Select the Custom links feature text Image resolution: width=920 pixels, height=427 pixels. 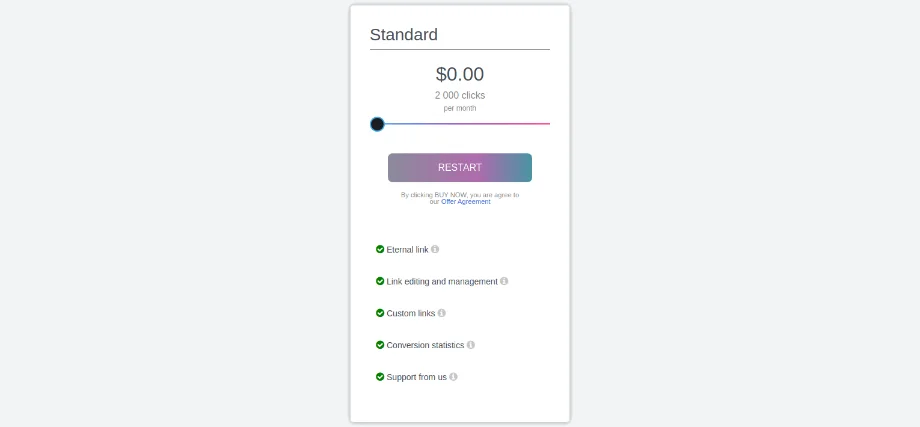411,314
